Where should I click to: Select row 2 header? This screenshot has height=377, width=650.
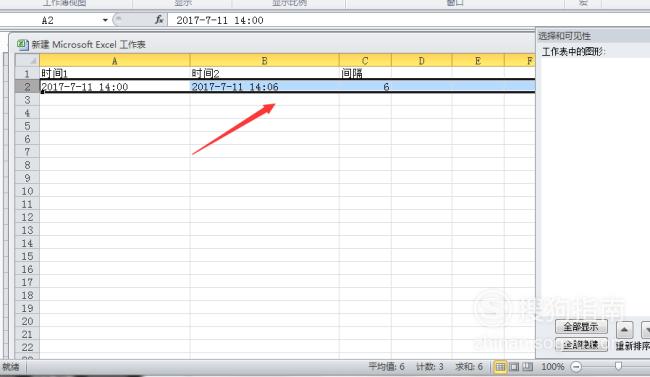click(27, 86)
